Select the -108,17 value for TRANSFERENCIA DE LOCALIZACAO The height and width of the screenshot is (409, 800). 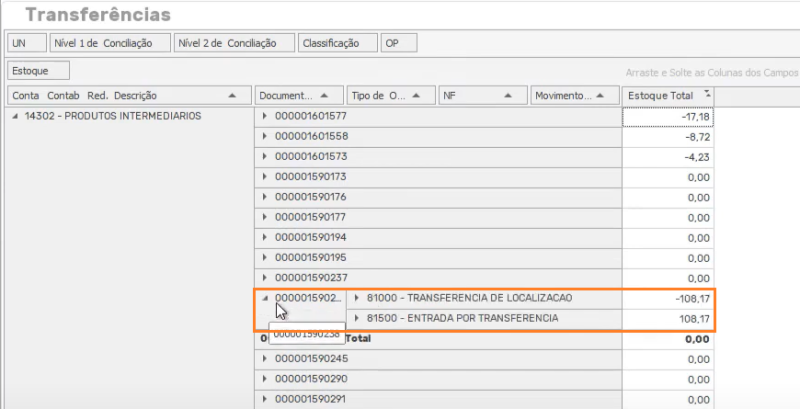tap(668, 299)
